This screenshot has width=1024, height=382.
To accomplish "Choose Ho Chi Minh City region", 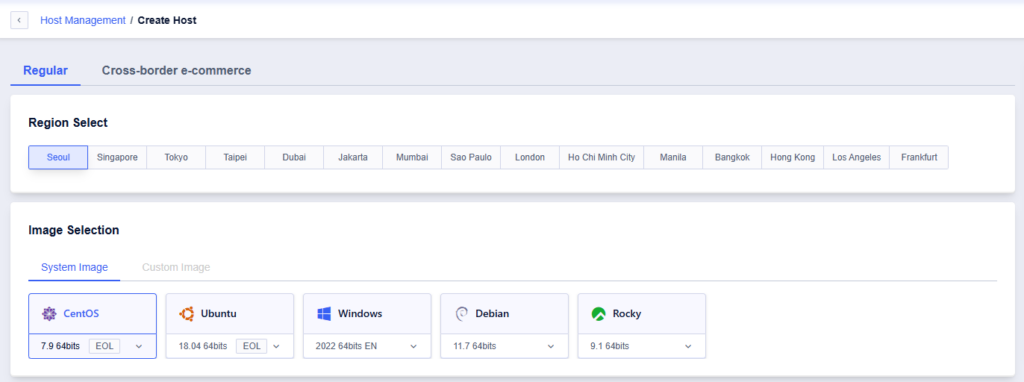I will [601, 157].
